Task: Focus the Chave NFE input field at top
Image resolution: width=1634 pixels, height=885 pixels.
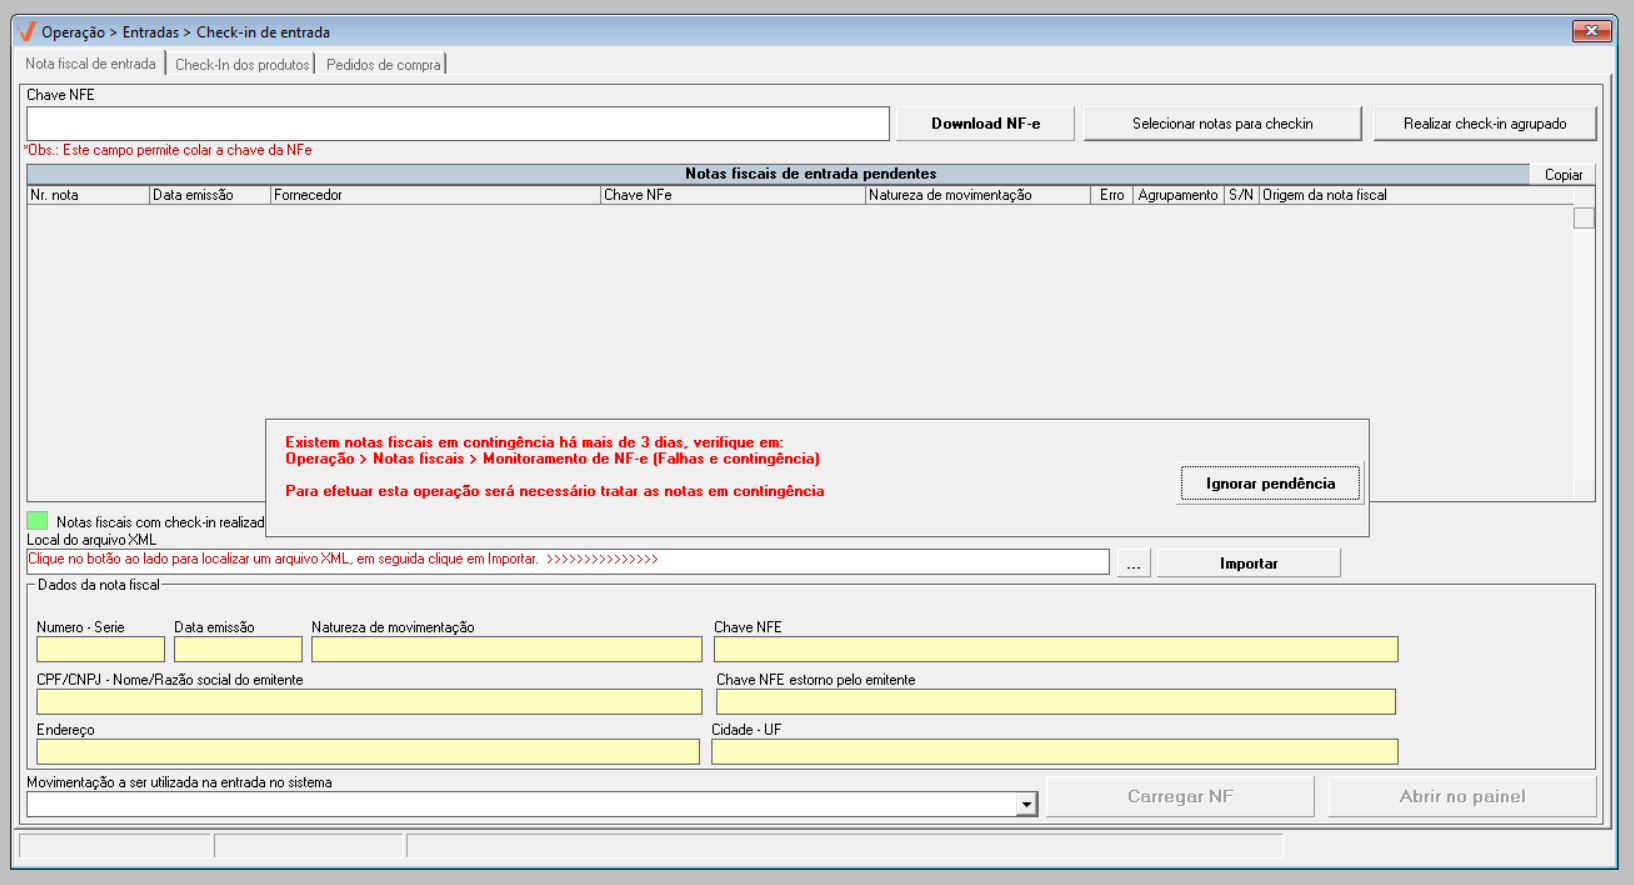Action: click(x=458, y=124)
